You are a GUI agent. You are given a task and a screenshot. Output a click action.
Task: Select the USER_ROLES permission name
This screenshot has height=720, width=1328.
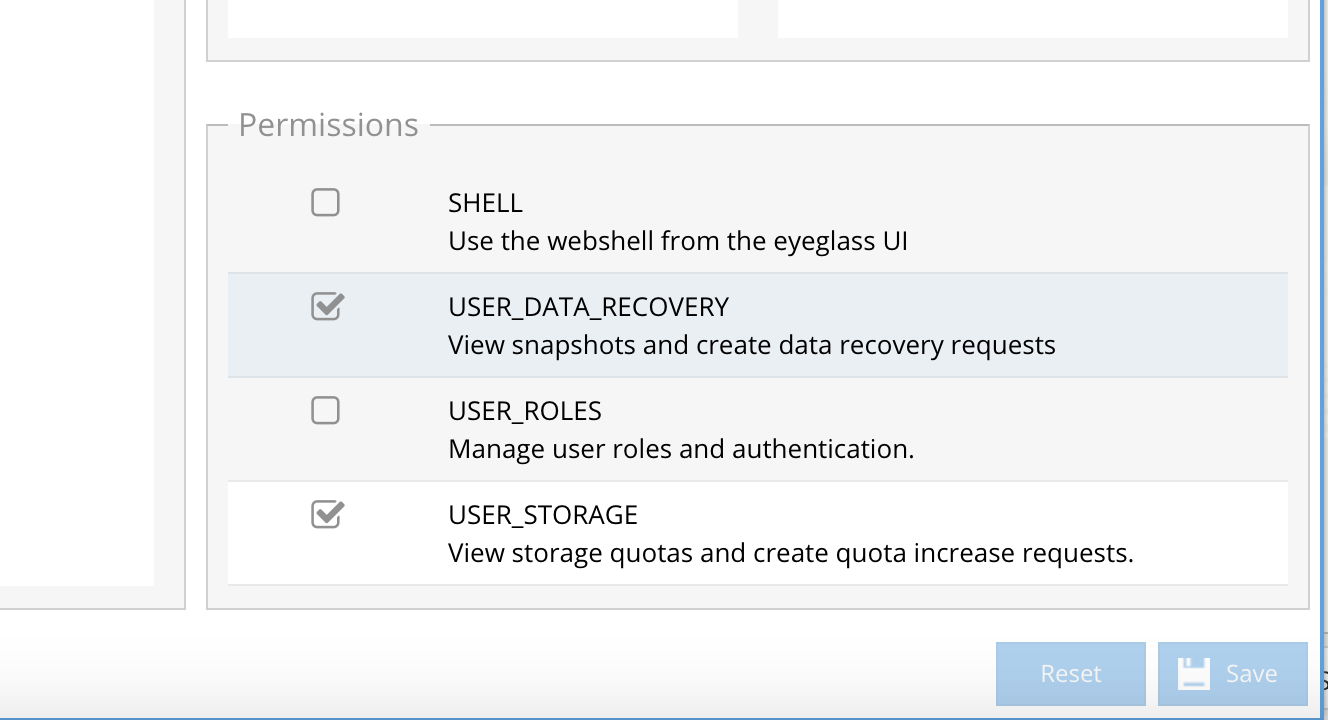point(525,411)
